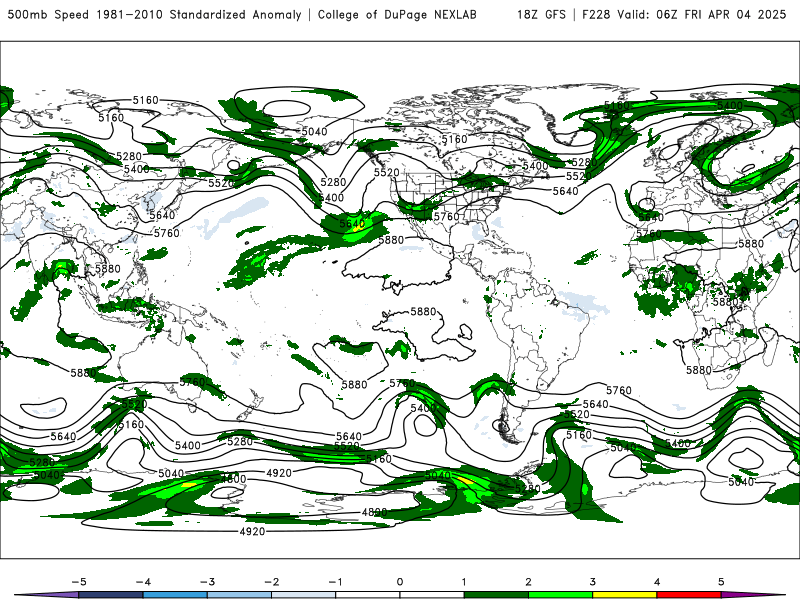Click the positive legend label '5'
Image resolution: width=800 pixels, height=600 pixels.
[x=721, y=582]
